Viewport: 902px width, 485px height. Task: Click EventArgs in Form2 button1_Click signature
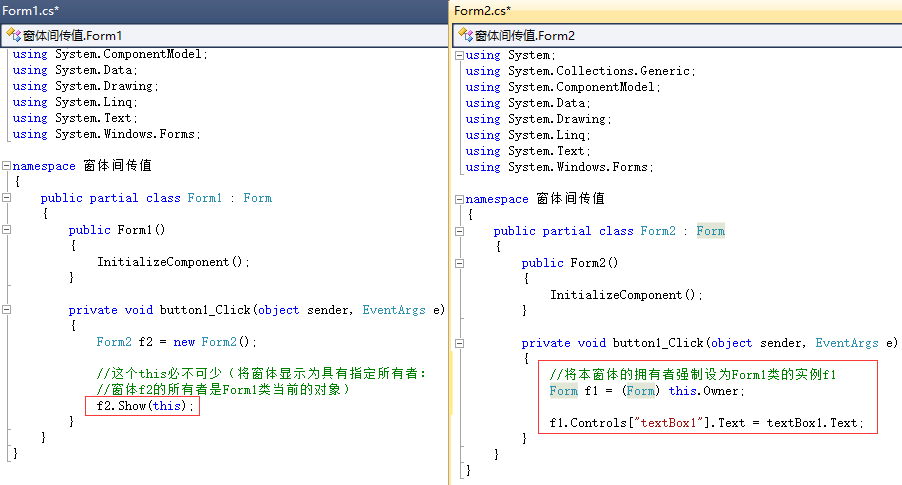coord(847,343)
